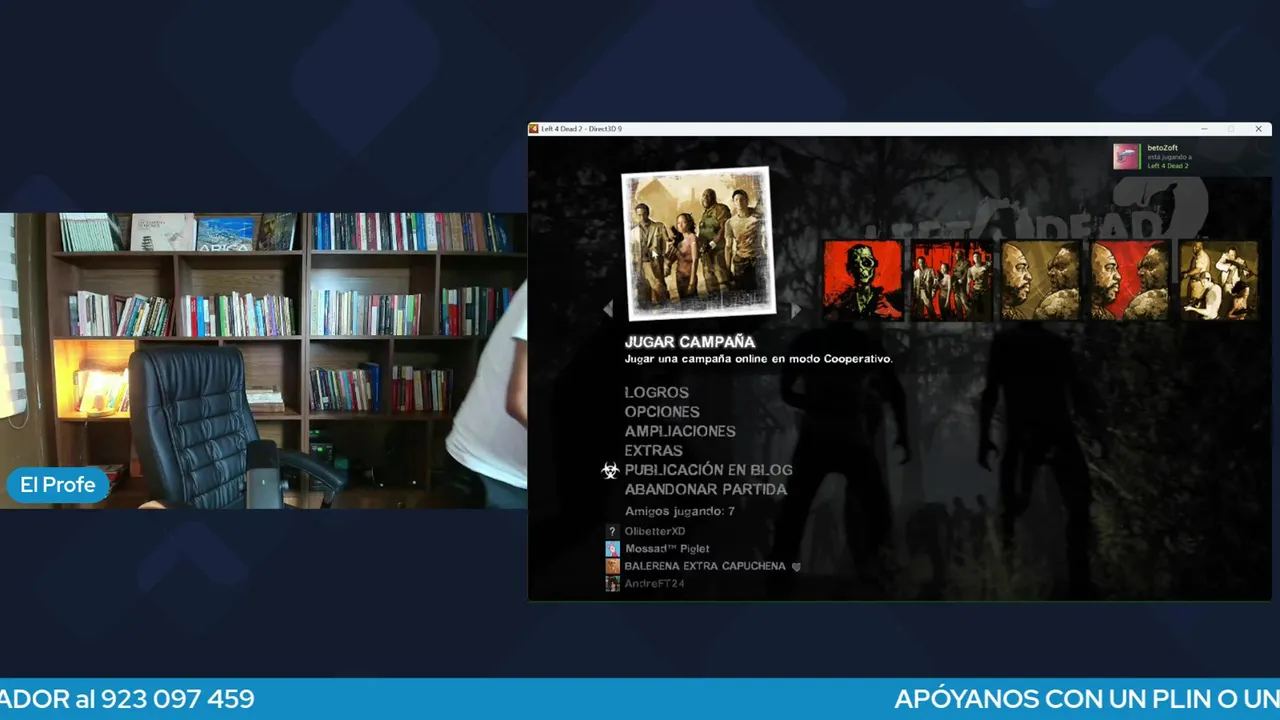1280x720 pixels.
Task: Select ABANDONAR PARTIDA to quit
Action: [x=706, y=489]
